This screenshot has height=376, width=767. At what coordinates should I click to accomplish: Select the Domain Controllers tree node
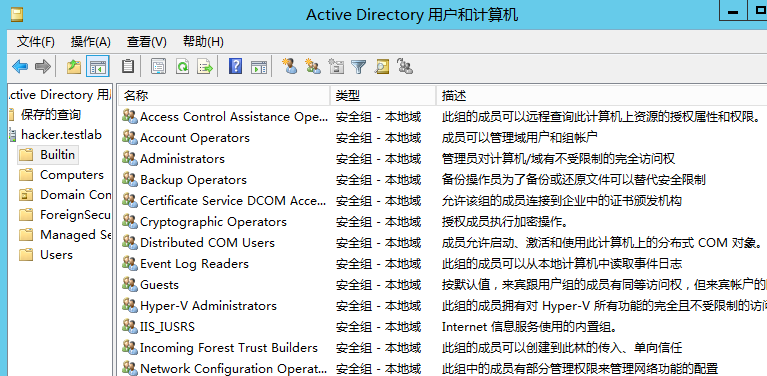click(75, 195)
